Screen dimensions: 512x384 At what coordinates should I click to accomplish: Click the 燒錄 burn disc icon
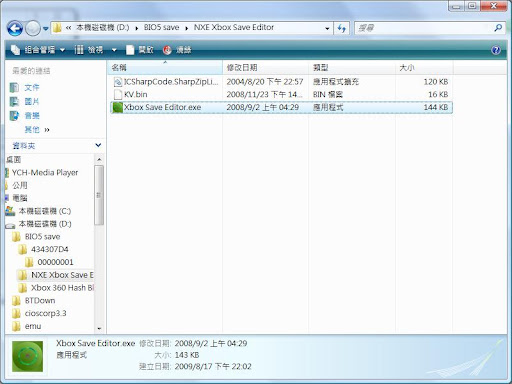(167, 50)
